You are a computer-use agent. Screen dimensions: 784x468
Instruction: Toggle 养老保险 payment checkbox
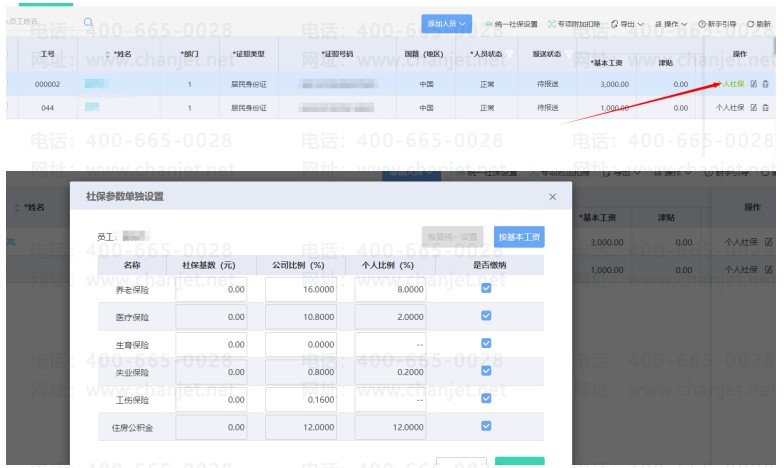486,288
